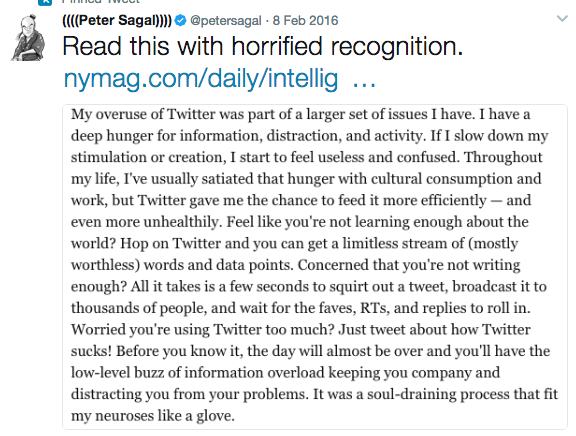Click 'My overuse of Twitter' opening line

click(x=145, y=114)
